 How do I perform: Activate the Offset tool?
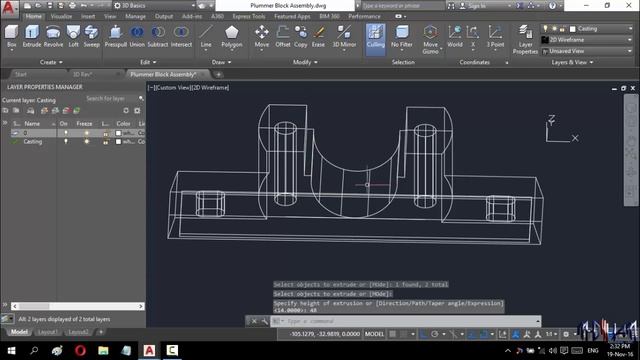click(x=282, y=36)
